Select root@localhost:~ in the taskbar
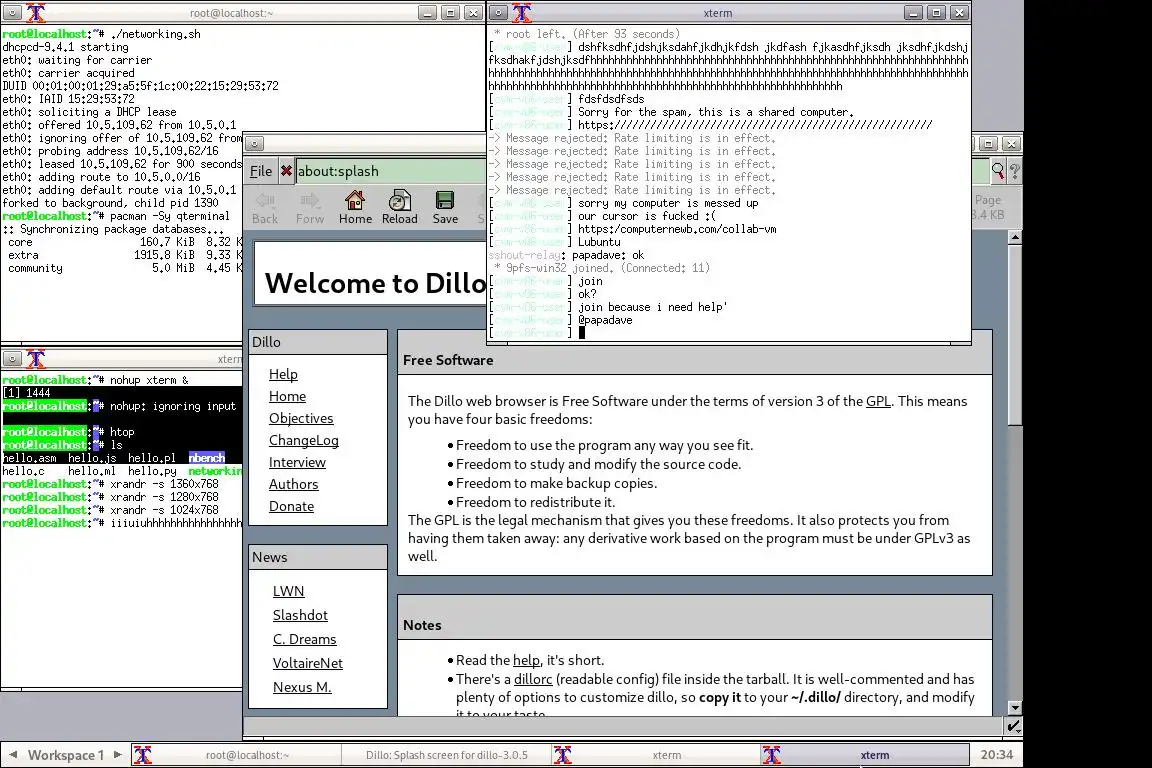The height and width of the screenshot is (768, 1152). (237, 755)
